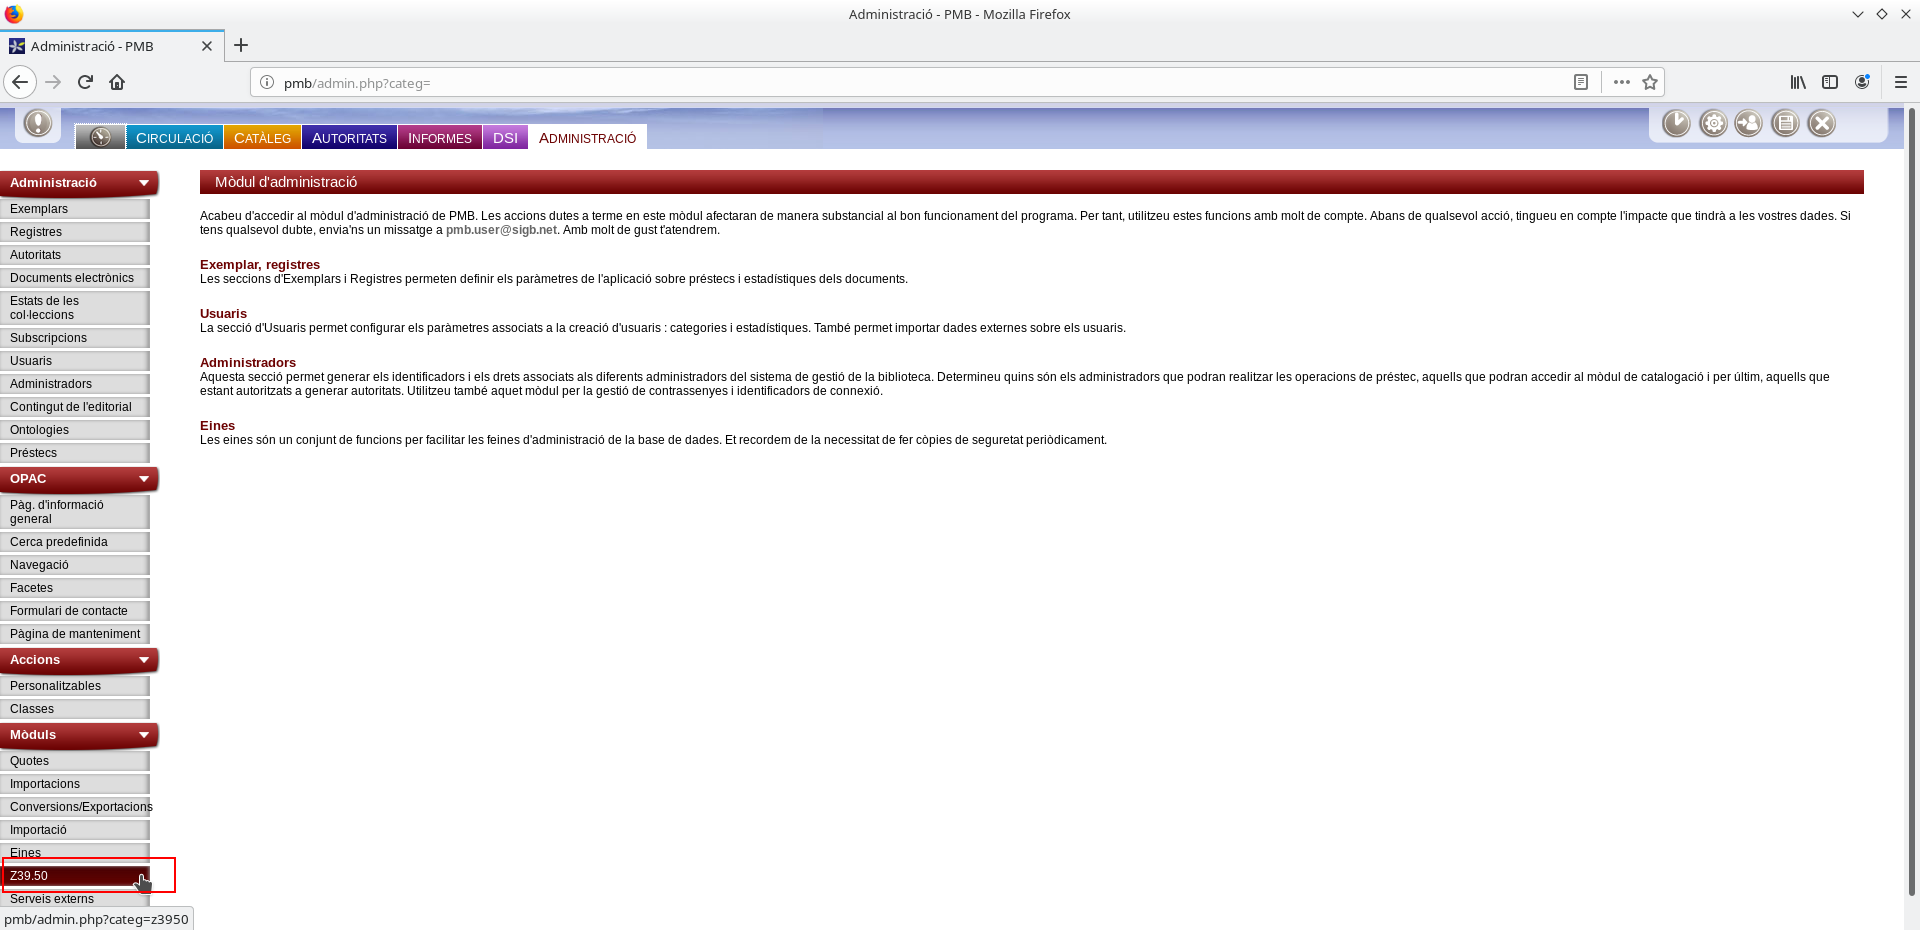
Task: Switch to the Circulació tab
Action: (174, 138)
